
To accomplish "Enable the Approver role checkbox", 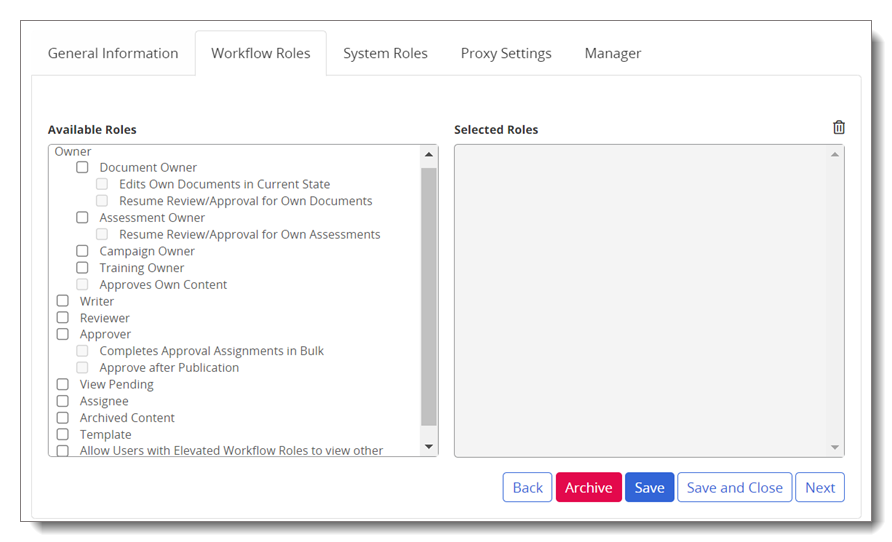I will point(63,334).
